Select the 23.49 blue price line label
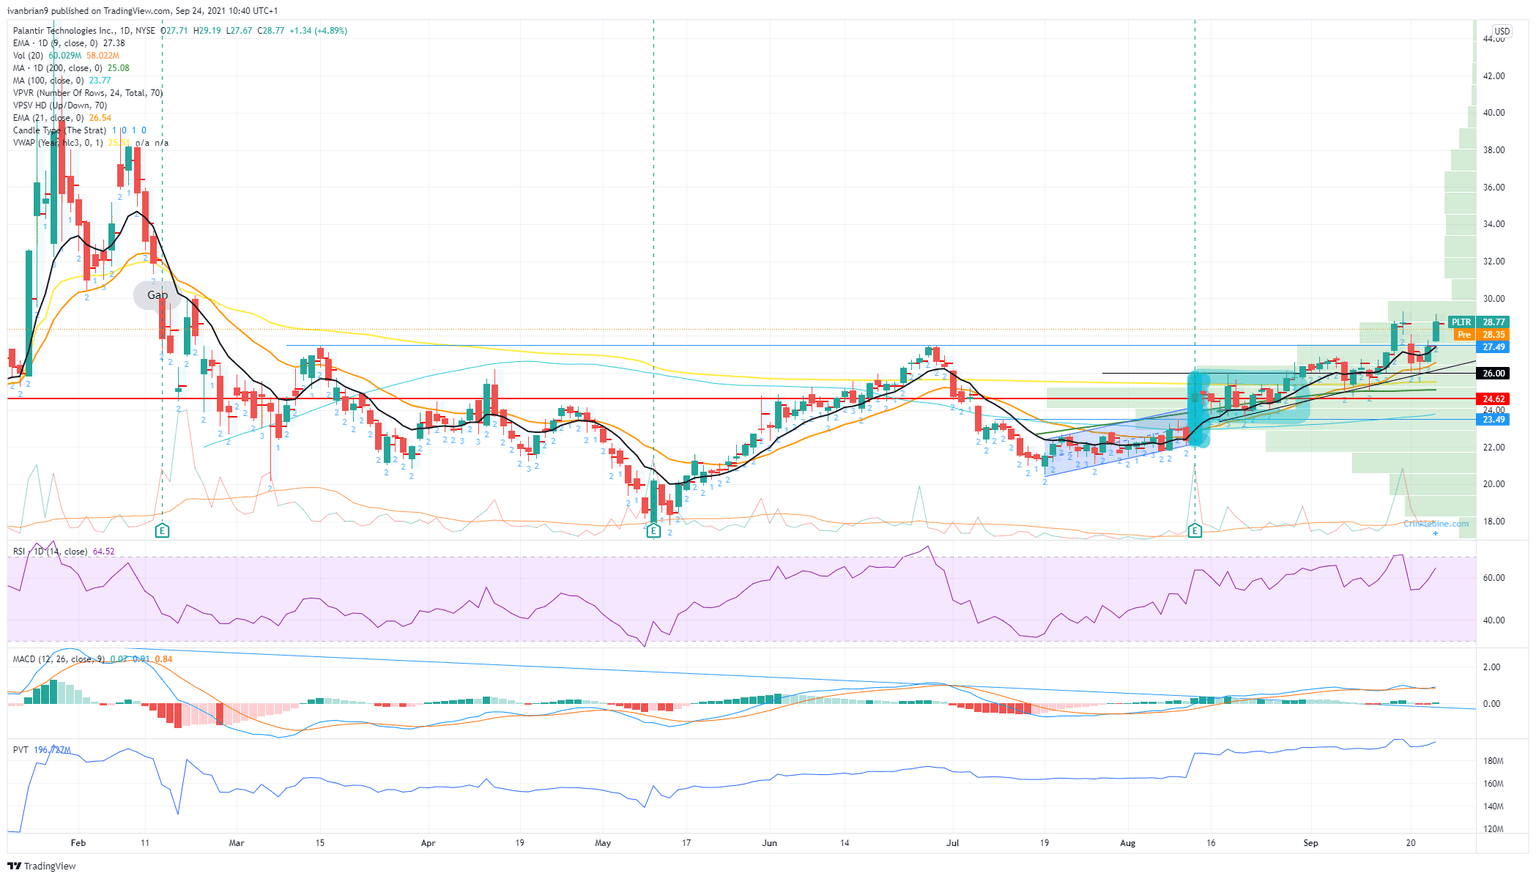The image size is (1536, 879). pos(1493,420)
